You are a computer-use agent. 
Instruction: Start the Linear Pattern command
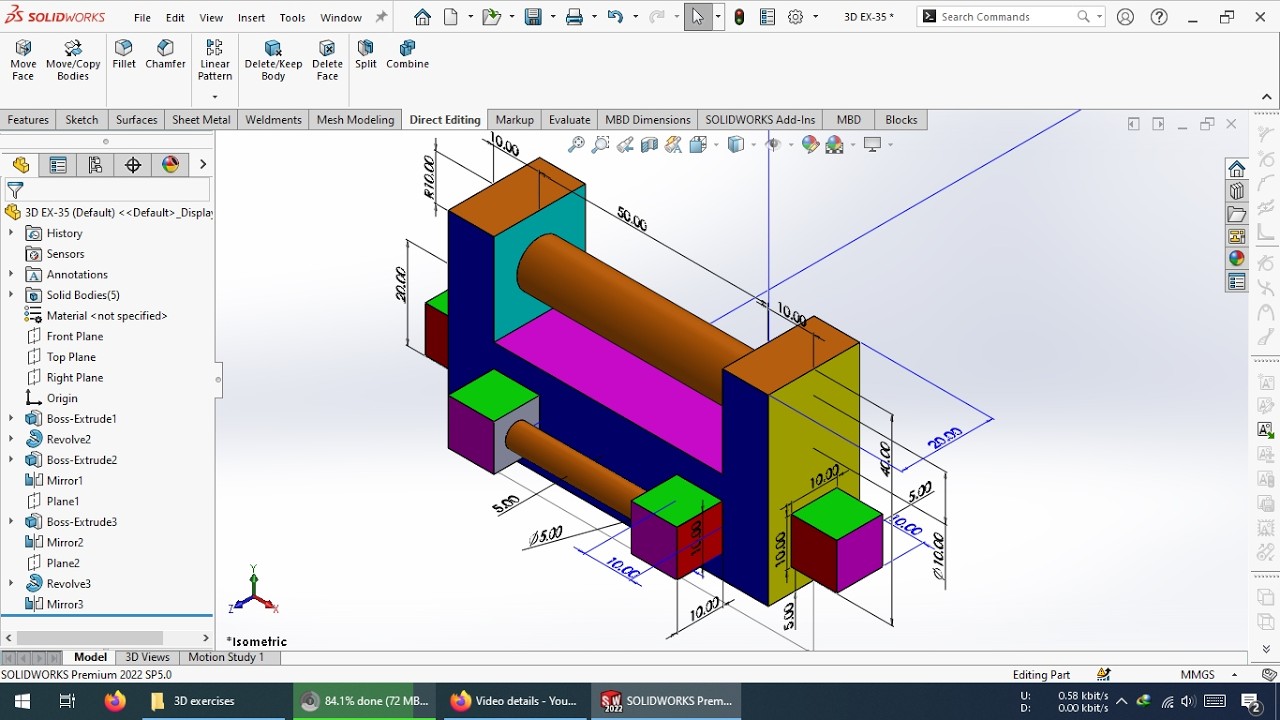(x=214, y=60)
